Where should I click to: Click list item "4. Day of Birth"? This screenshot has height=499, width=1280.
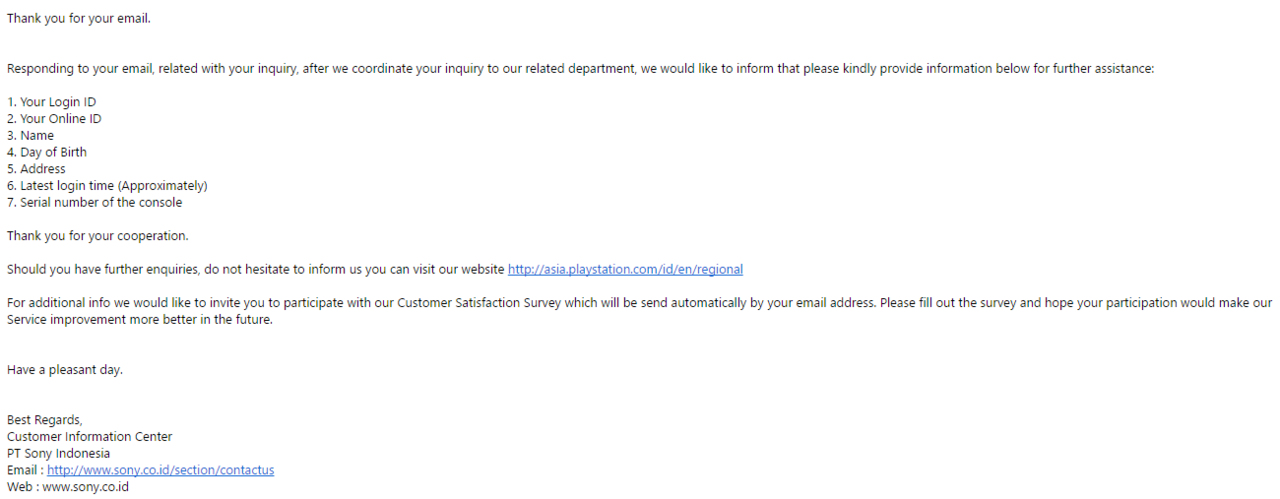[x=47, y=152]
